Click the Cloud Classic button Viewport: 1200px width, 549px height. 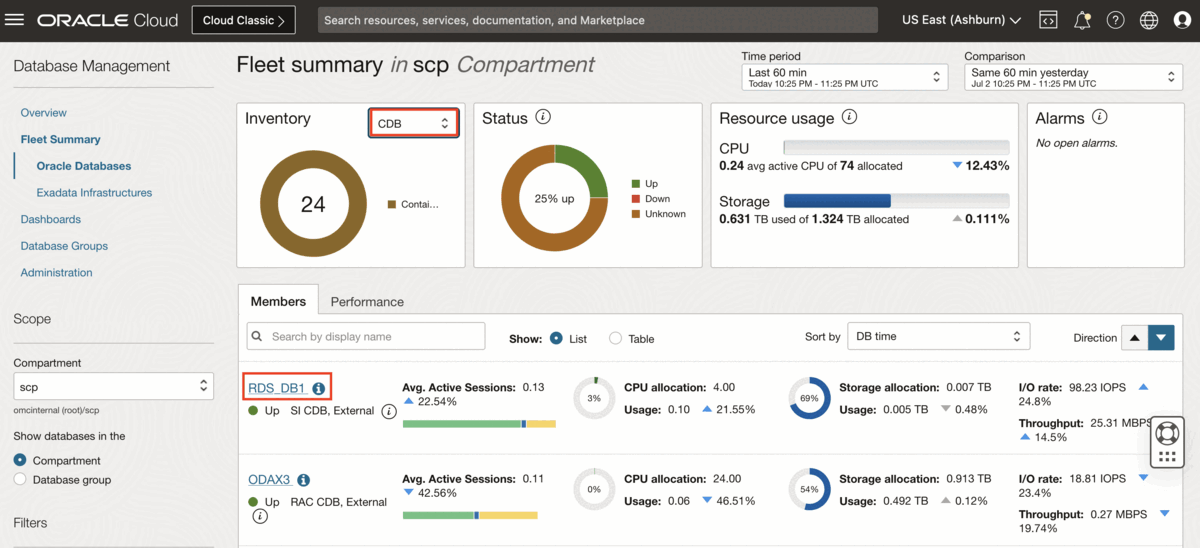(243, 20)
